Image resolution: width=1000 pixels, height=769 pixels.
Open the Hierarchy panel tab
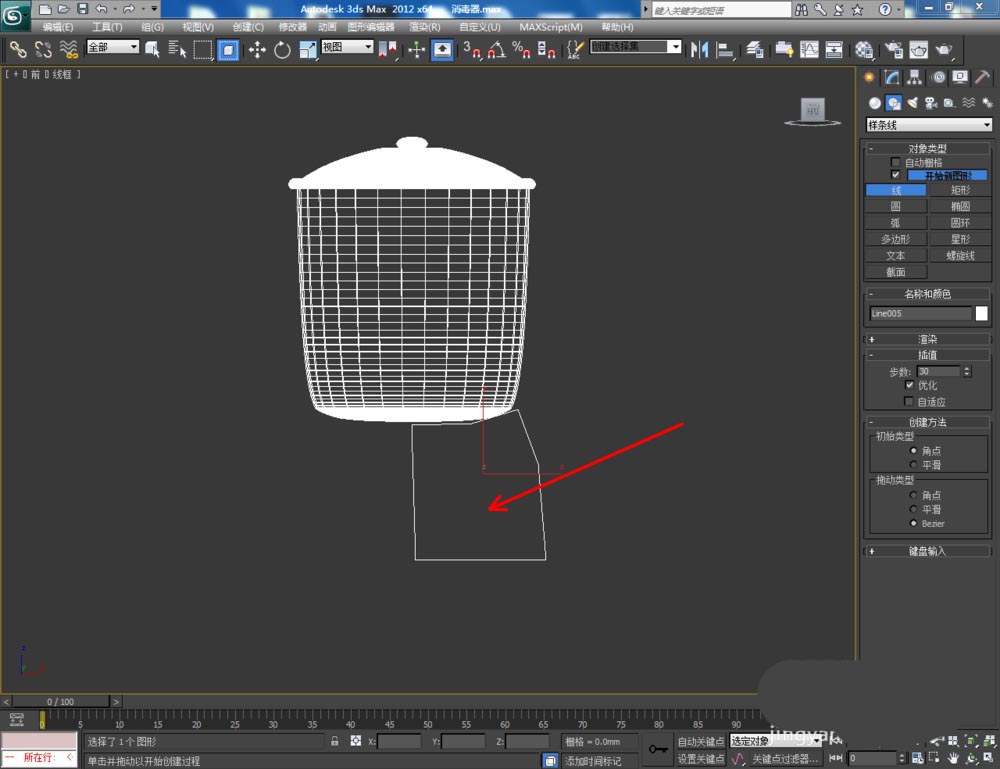915,78
